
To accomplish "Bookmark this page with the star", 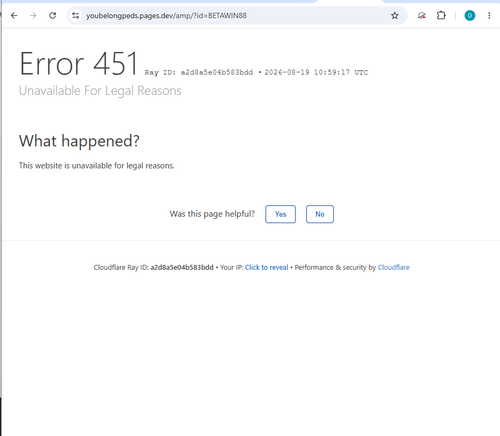I will [395, 15].
